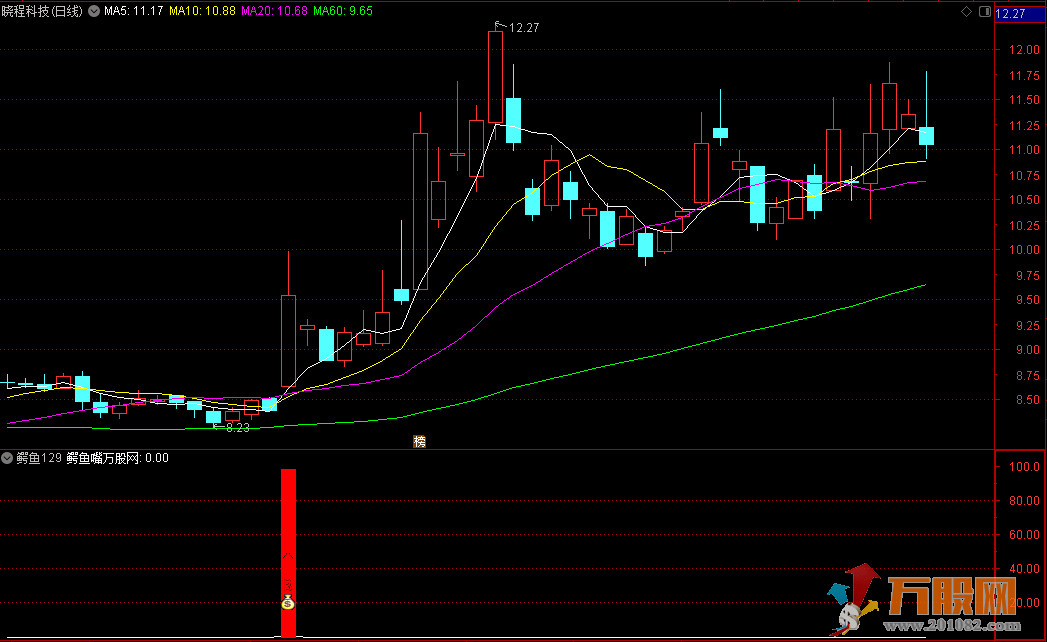Click the 12.00 price axis label
The image size is (1047, 642).
tap(1024, 49)
